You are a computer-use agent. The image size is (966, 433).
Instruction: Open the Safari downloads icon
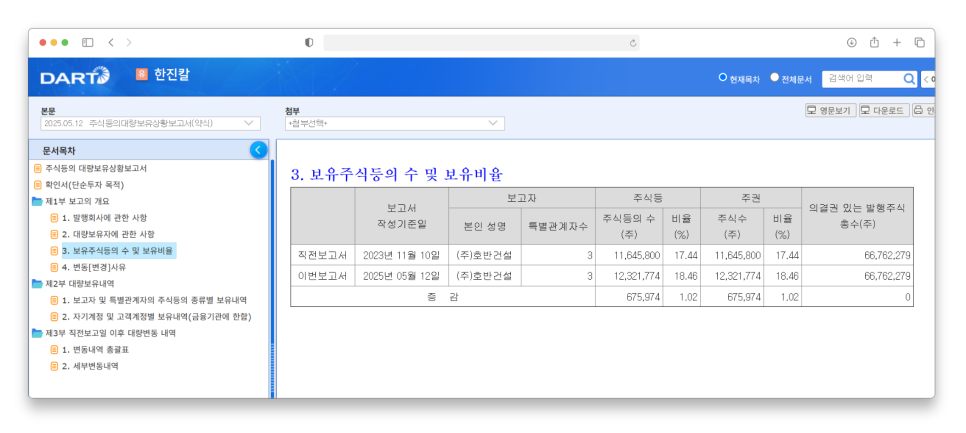coord(852,42)
